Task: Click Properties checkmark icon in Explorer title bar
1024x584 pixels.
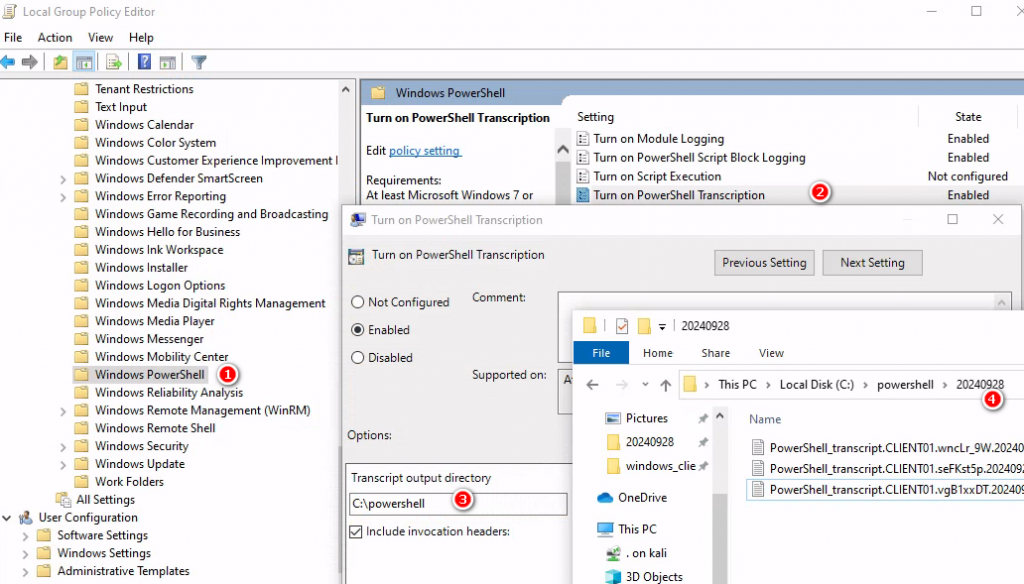Action: point(622,325)
